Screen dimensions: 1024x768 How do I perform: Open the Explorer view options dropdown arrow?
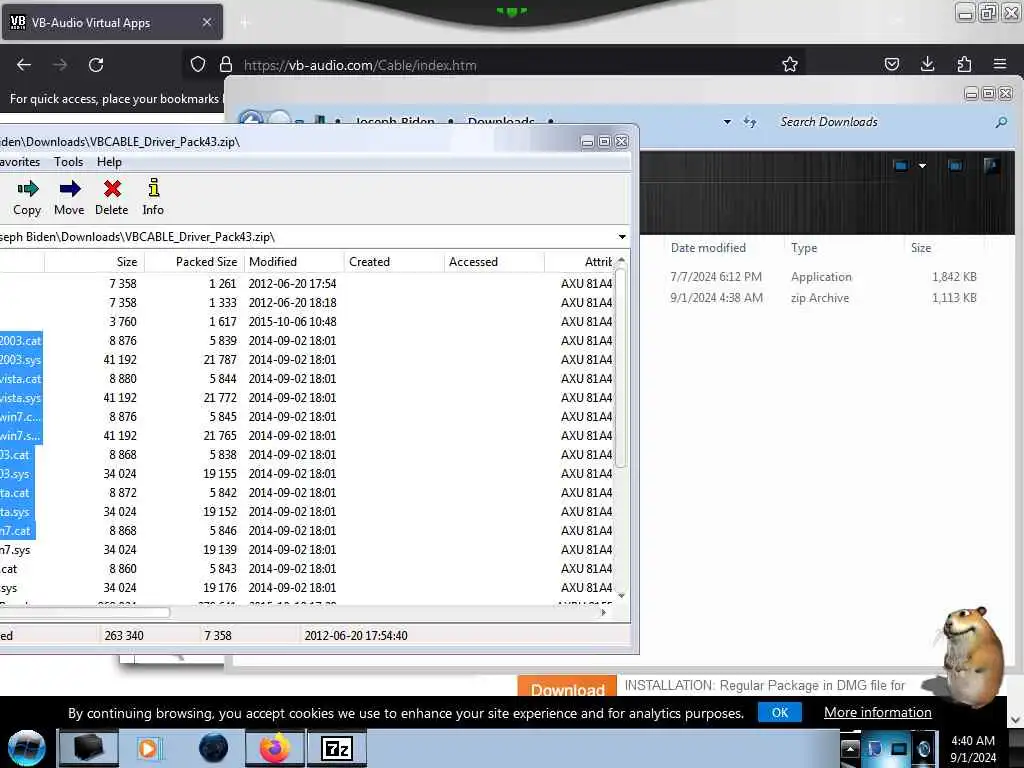pyautogui.click(x=923, y=166)
